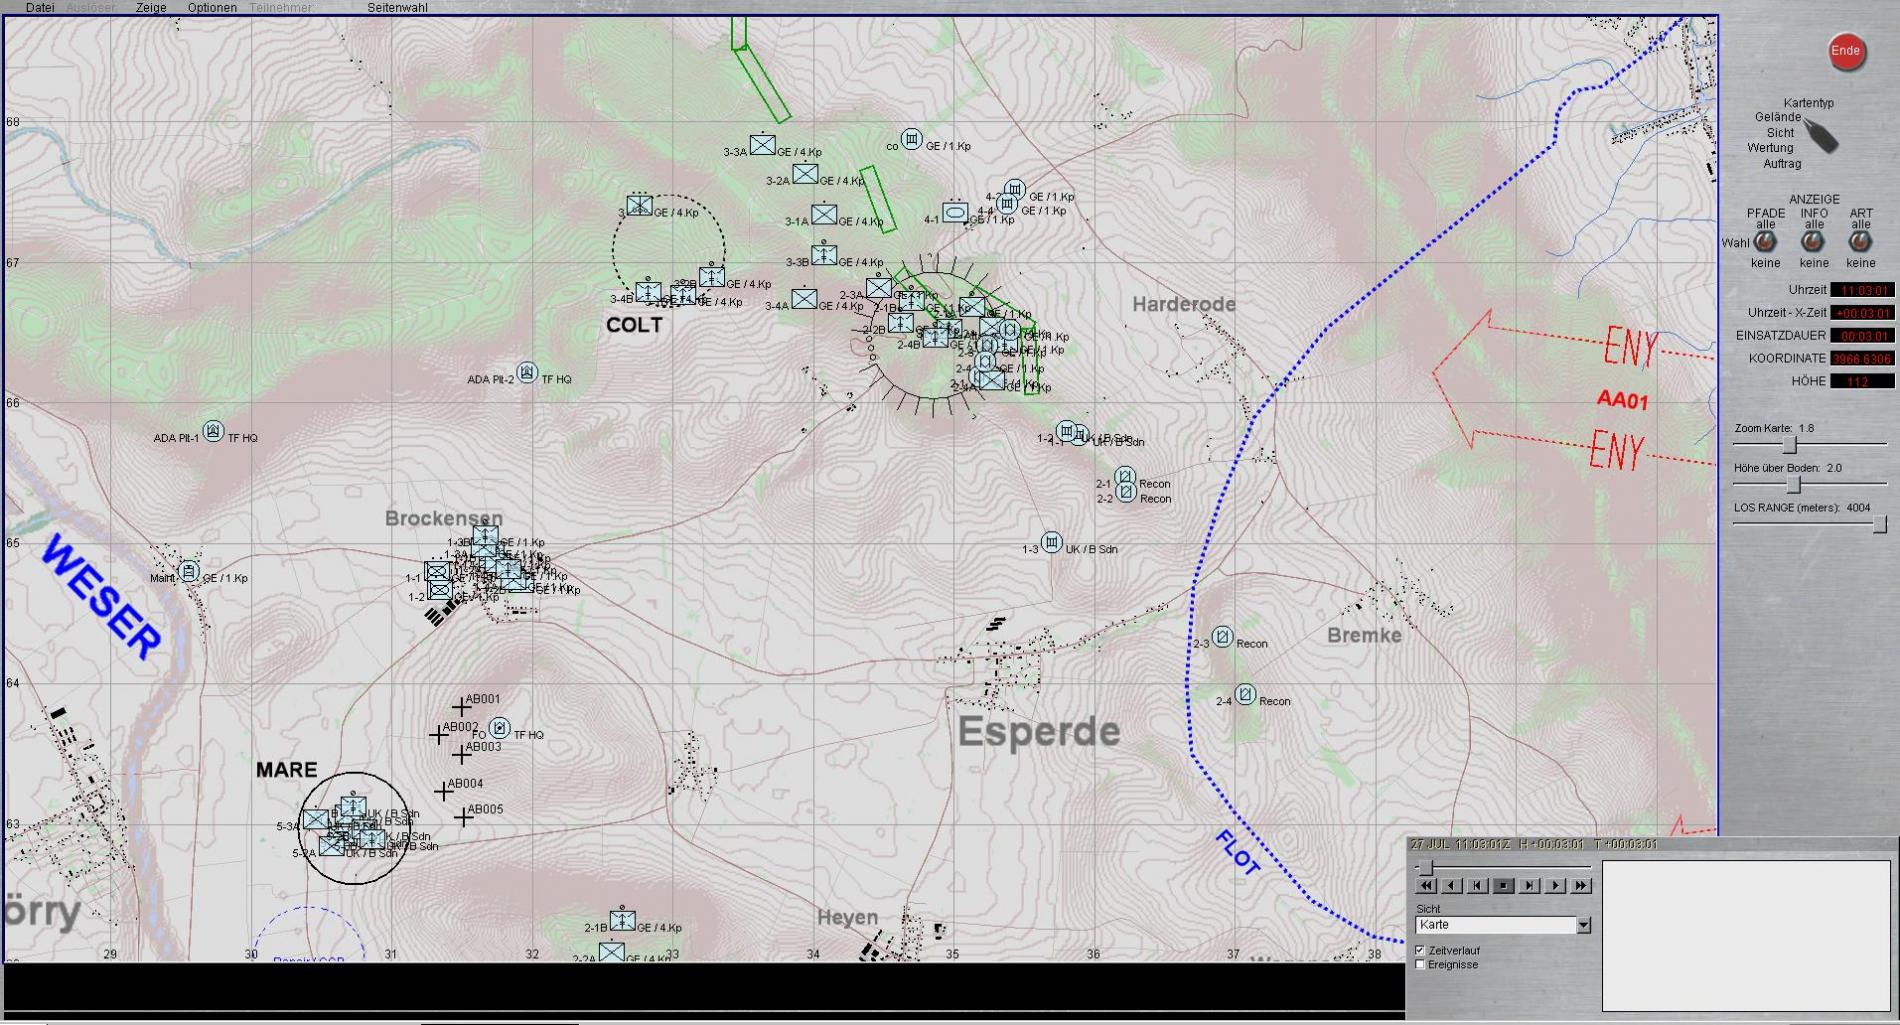Click the AB003 target reference point

click(461, 754)
